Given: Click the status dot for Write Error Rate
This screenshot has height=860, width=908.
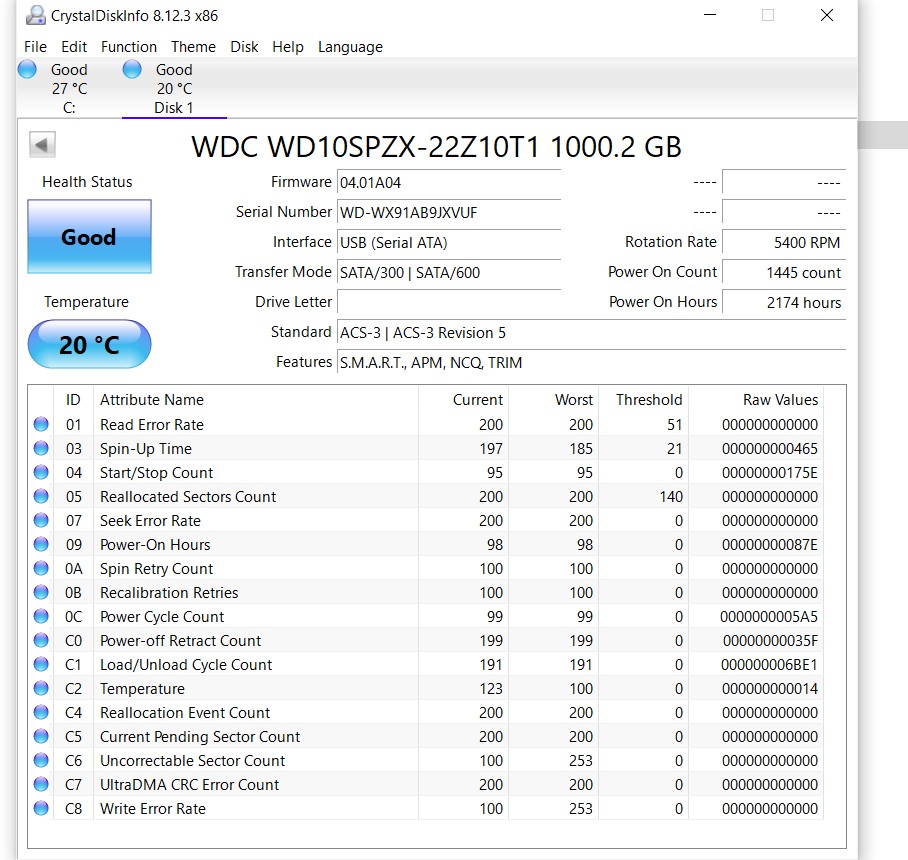Looking at the screenshot, I should 41,808.
